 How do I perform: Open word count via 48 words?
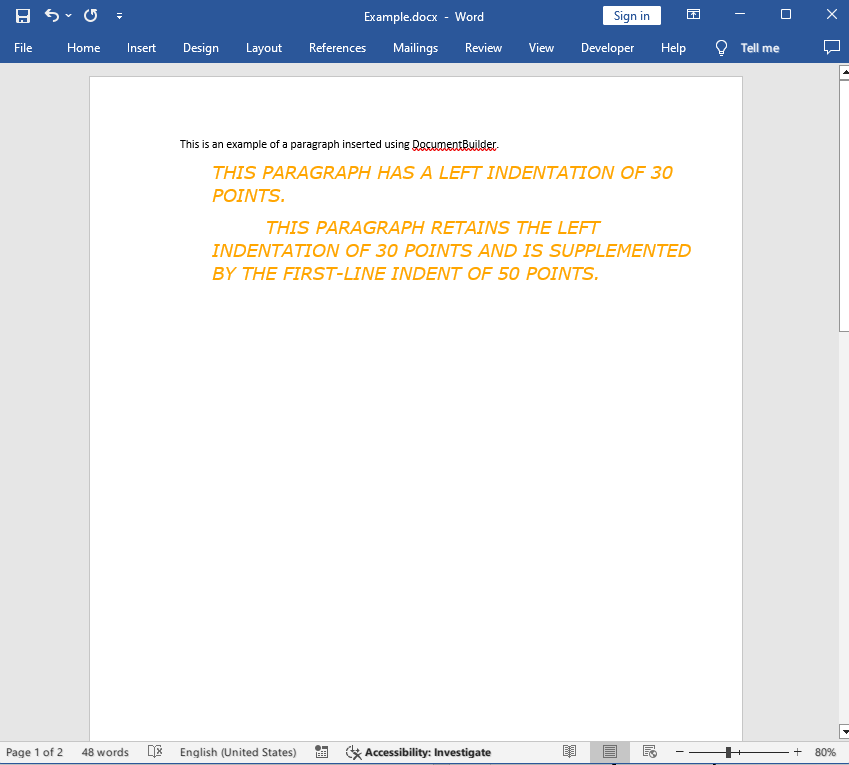coord(105,752)
